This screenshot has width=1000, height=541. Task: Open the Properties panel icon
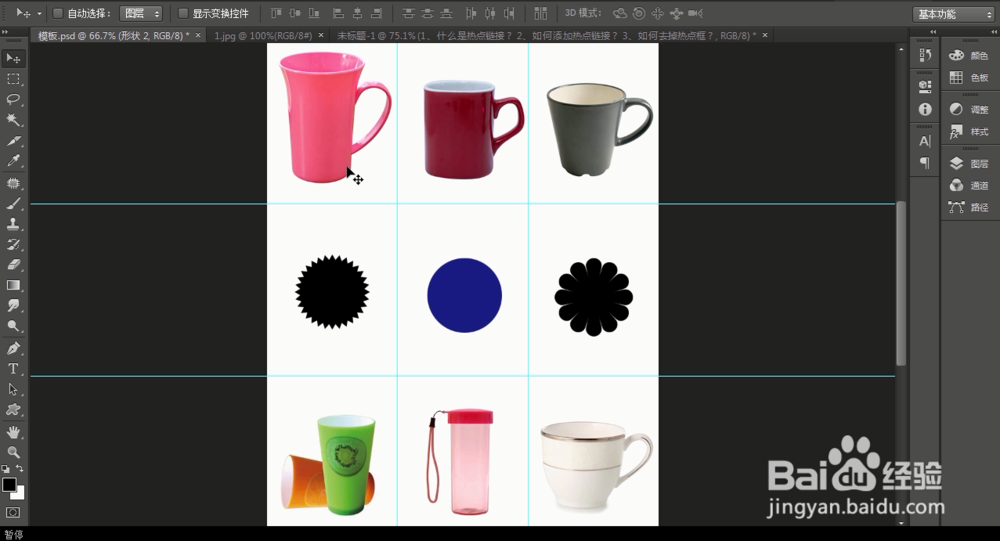pyautogui.click(x=925, y=85)
